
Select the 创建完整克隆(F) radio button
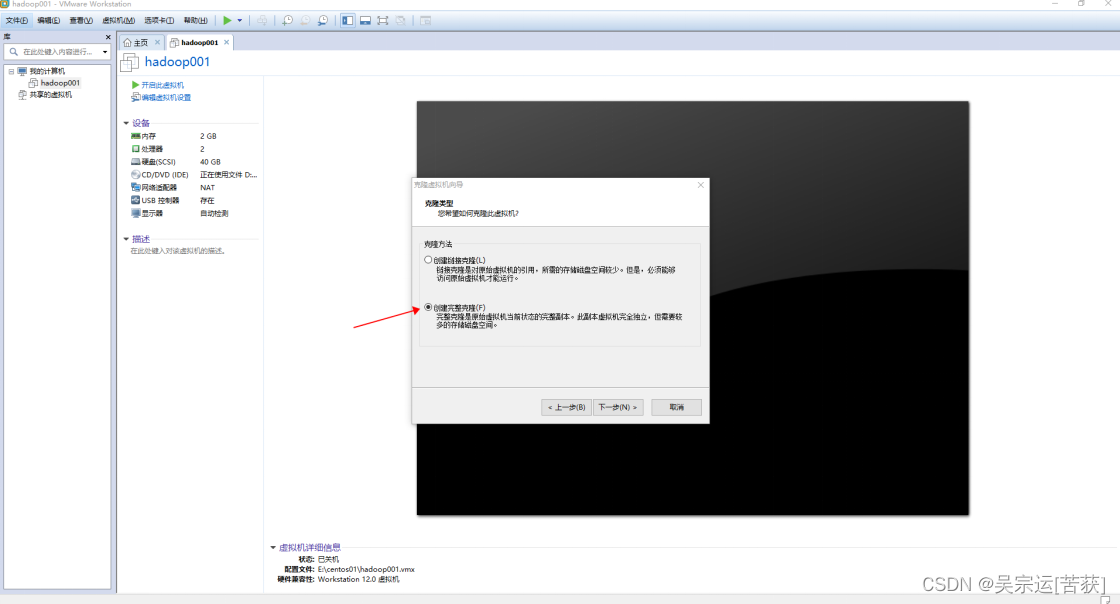(429, 307)
